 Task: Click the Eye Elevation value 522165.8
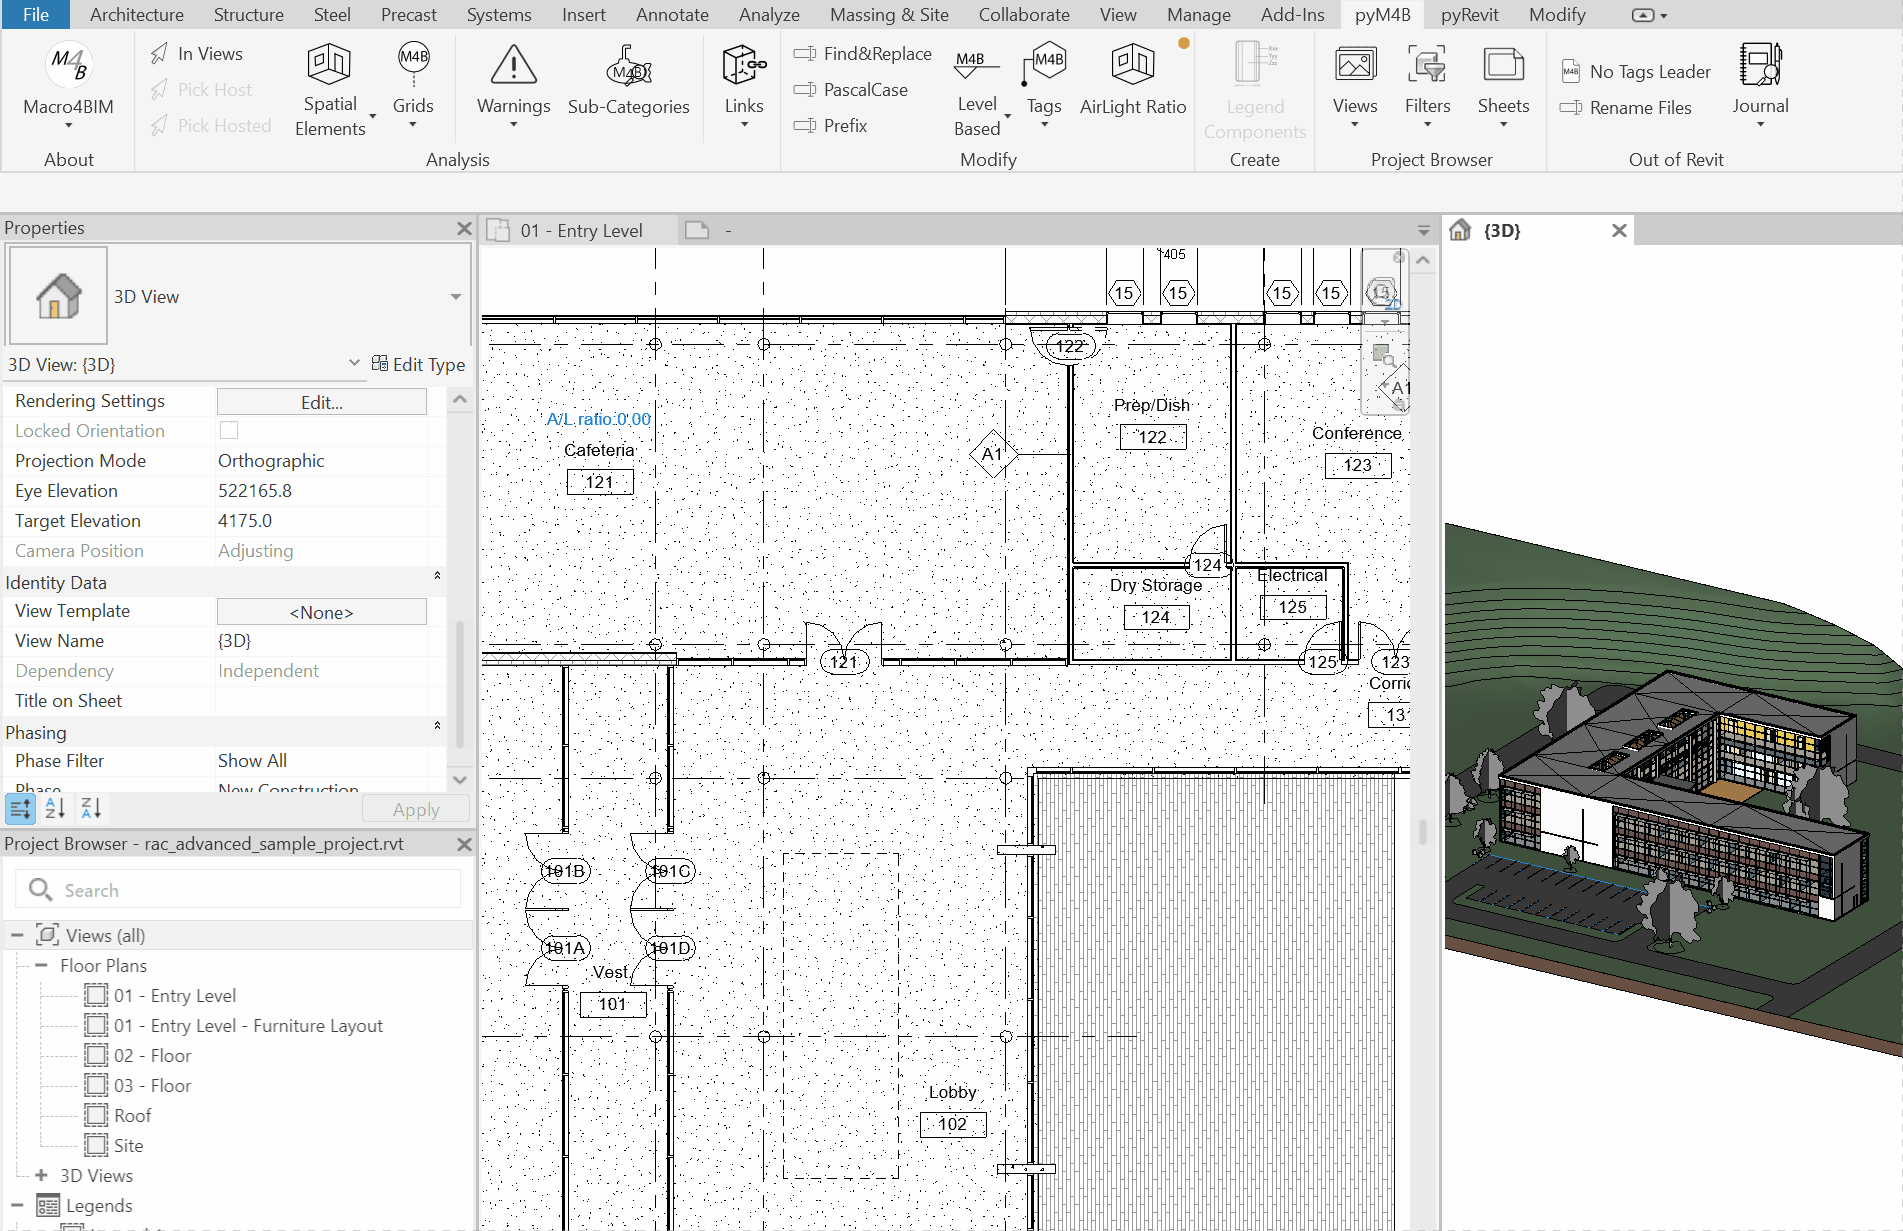[255, 491]
